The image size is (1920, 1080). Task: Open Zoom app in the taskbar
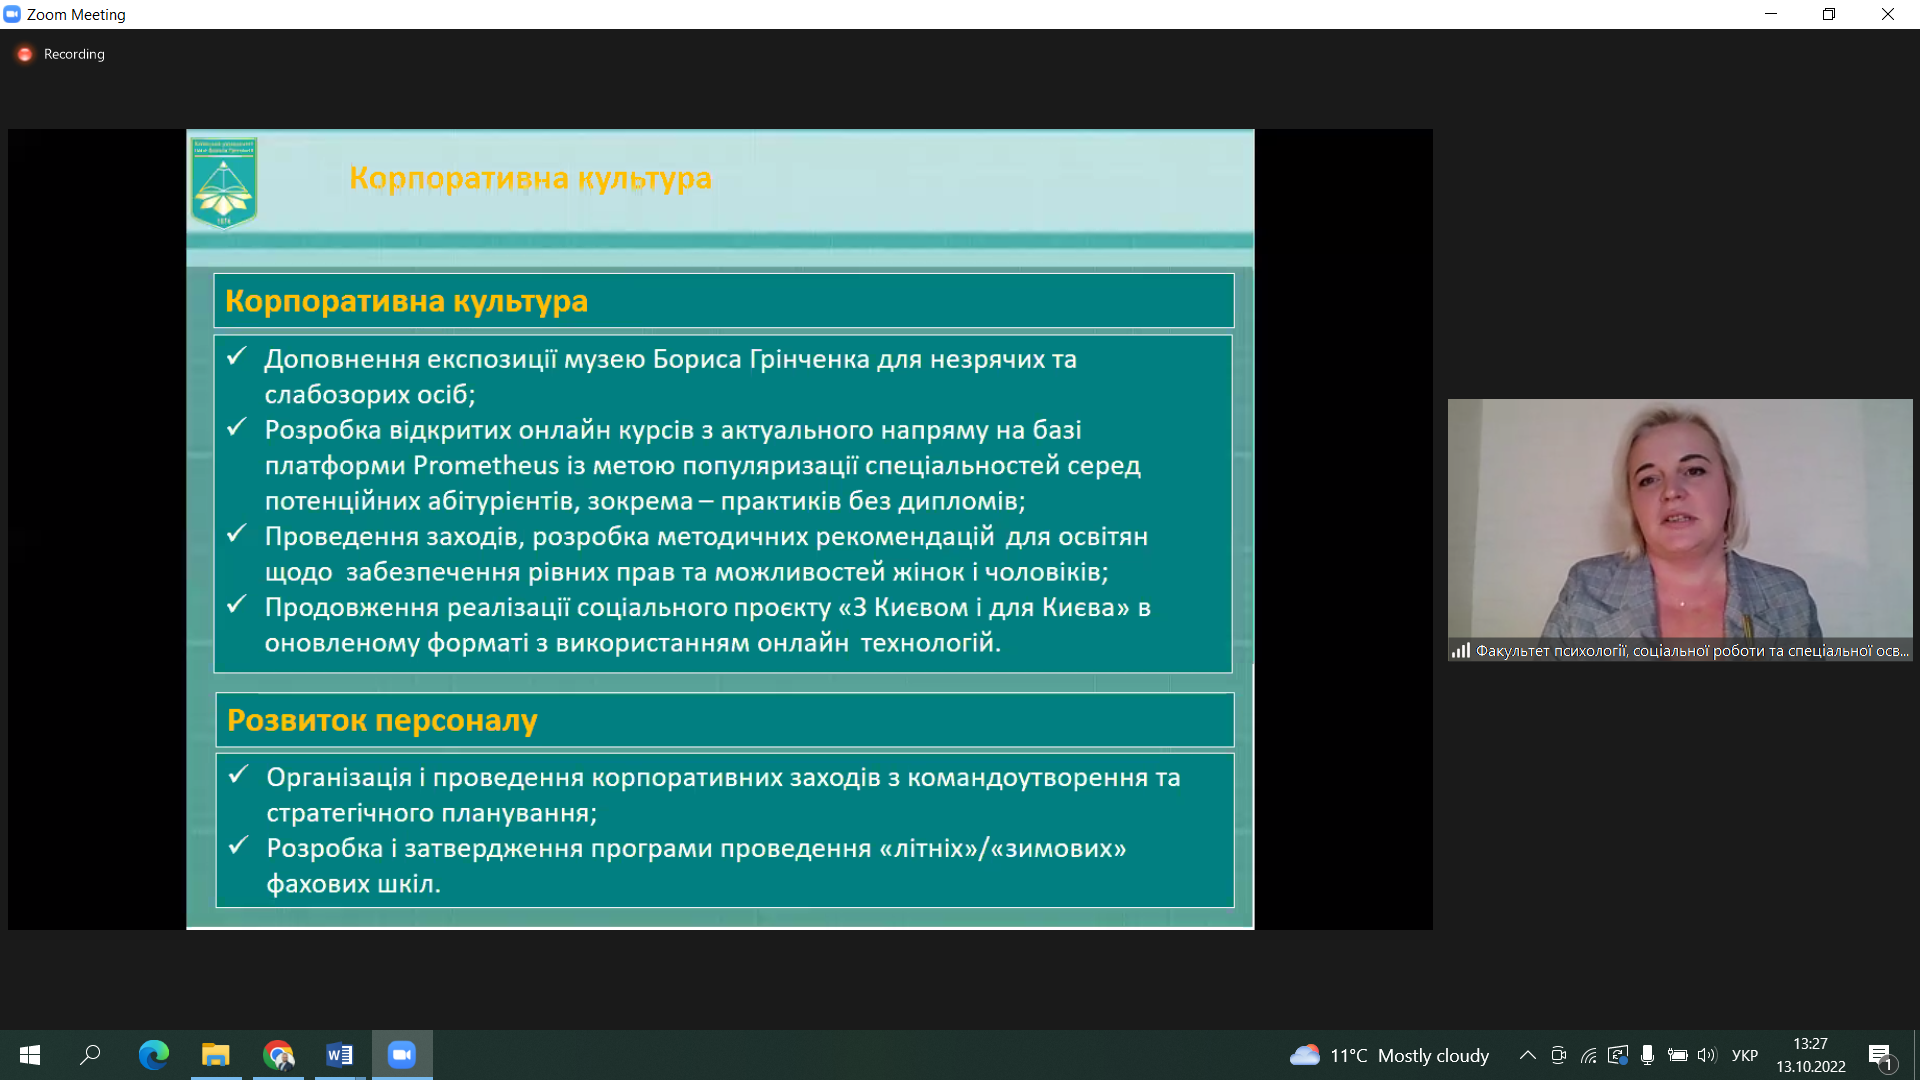(402, 1055)
